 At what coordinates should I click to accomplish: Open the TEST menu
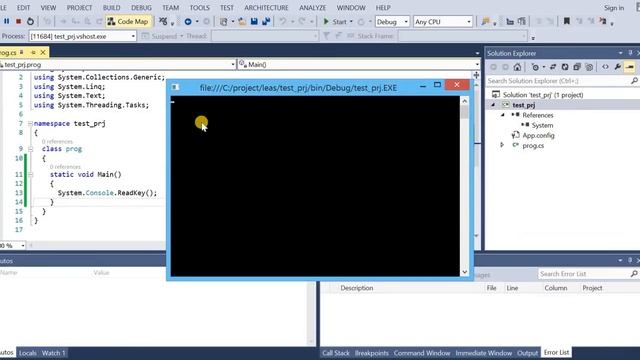tap(227, 8)
